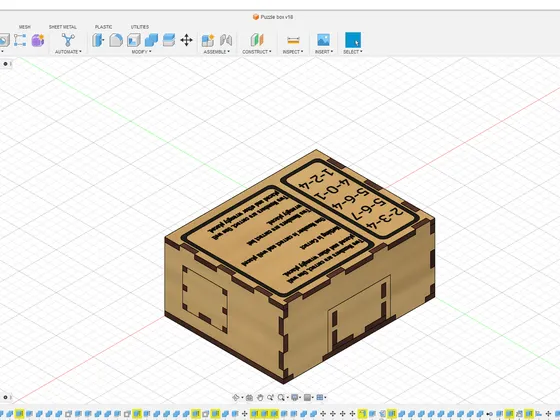This screenshot has height=420, width=560.
Task: Switch to the MESH tab
Action: click(25, 27)
